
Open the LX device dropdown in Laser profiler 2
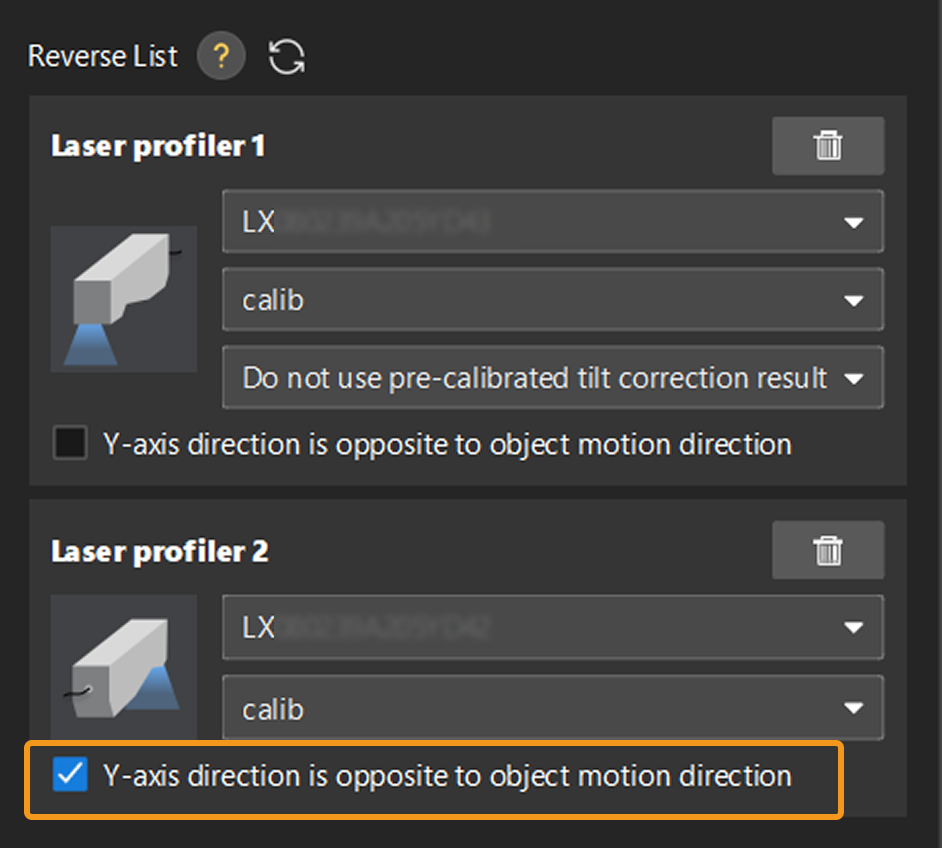tap(552, 627)
